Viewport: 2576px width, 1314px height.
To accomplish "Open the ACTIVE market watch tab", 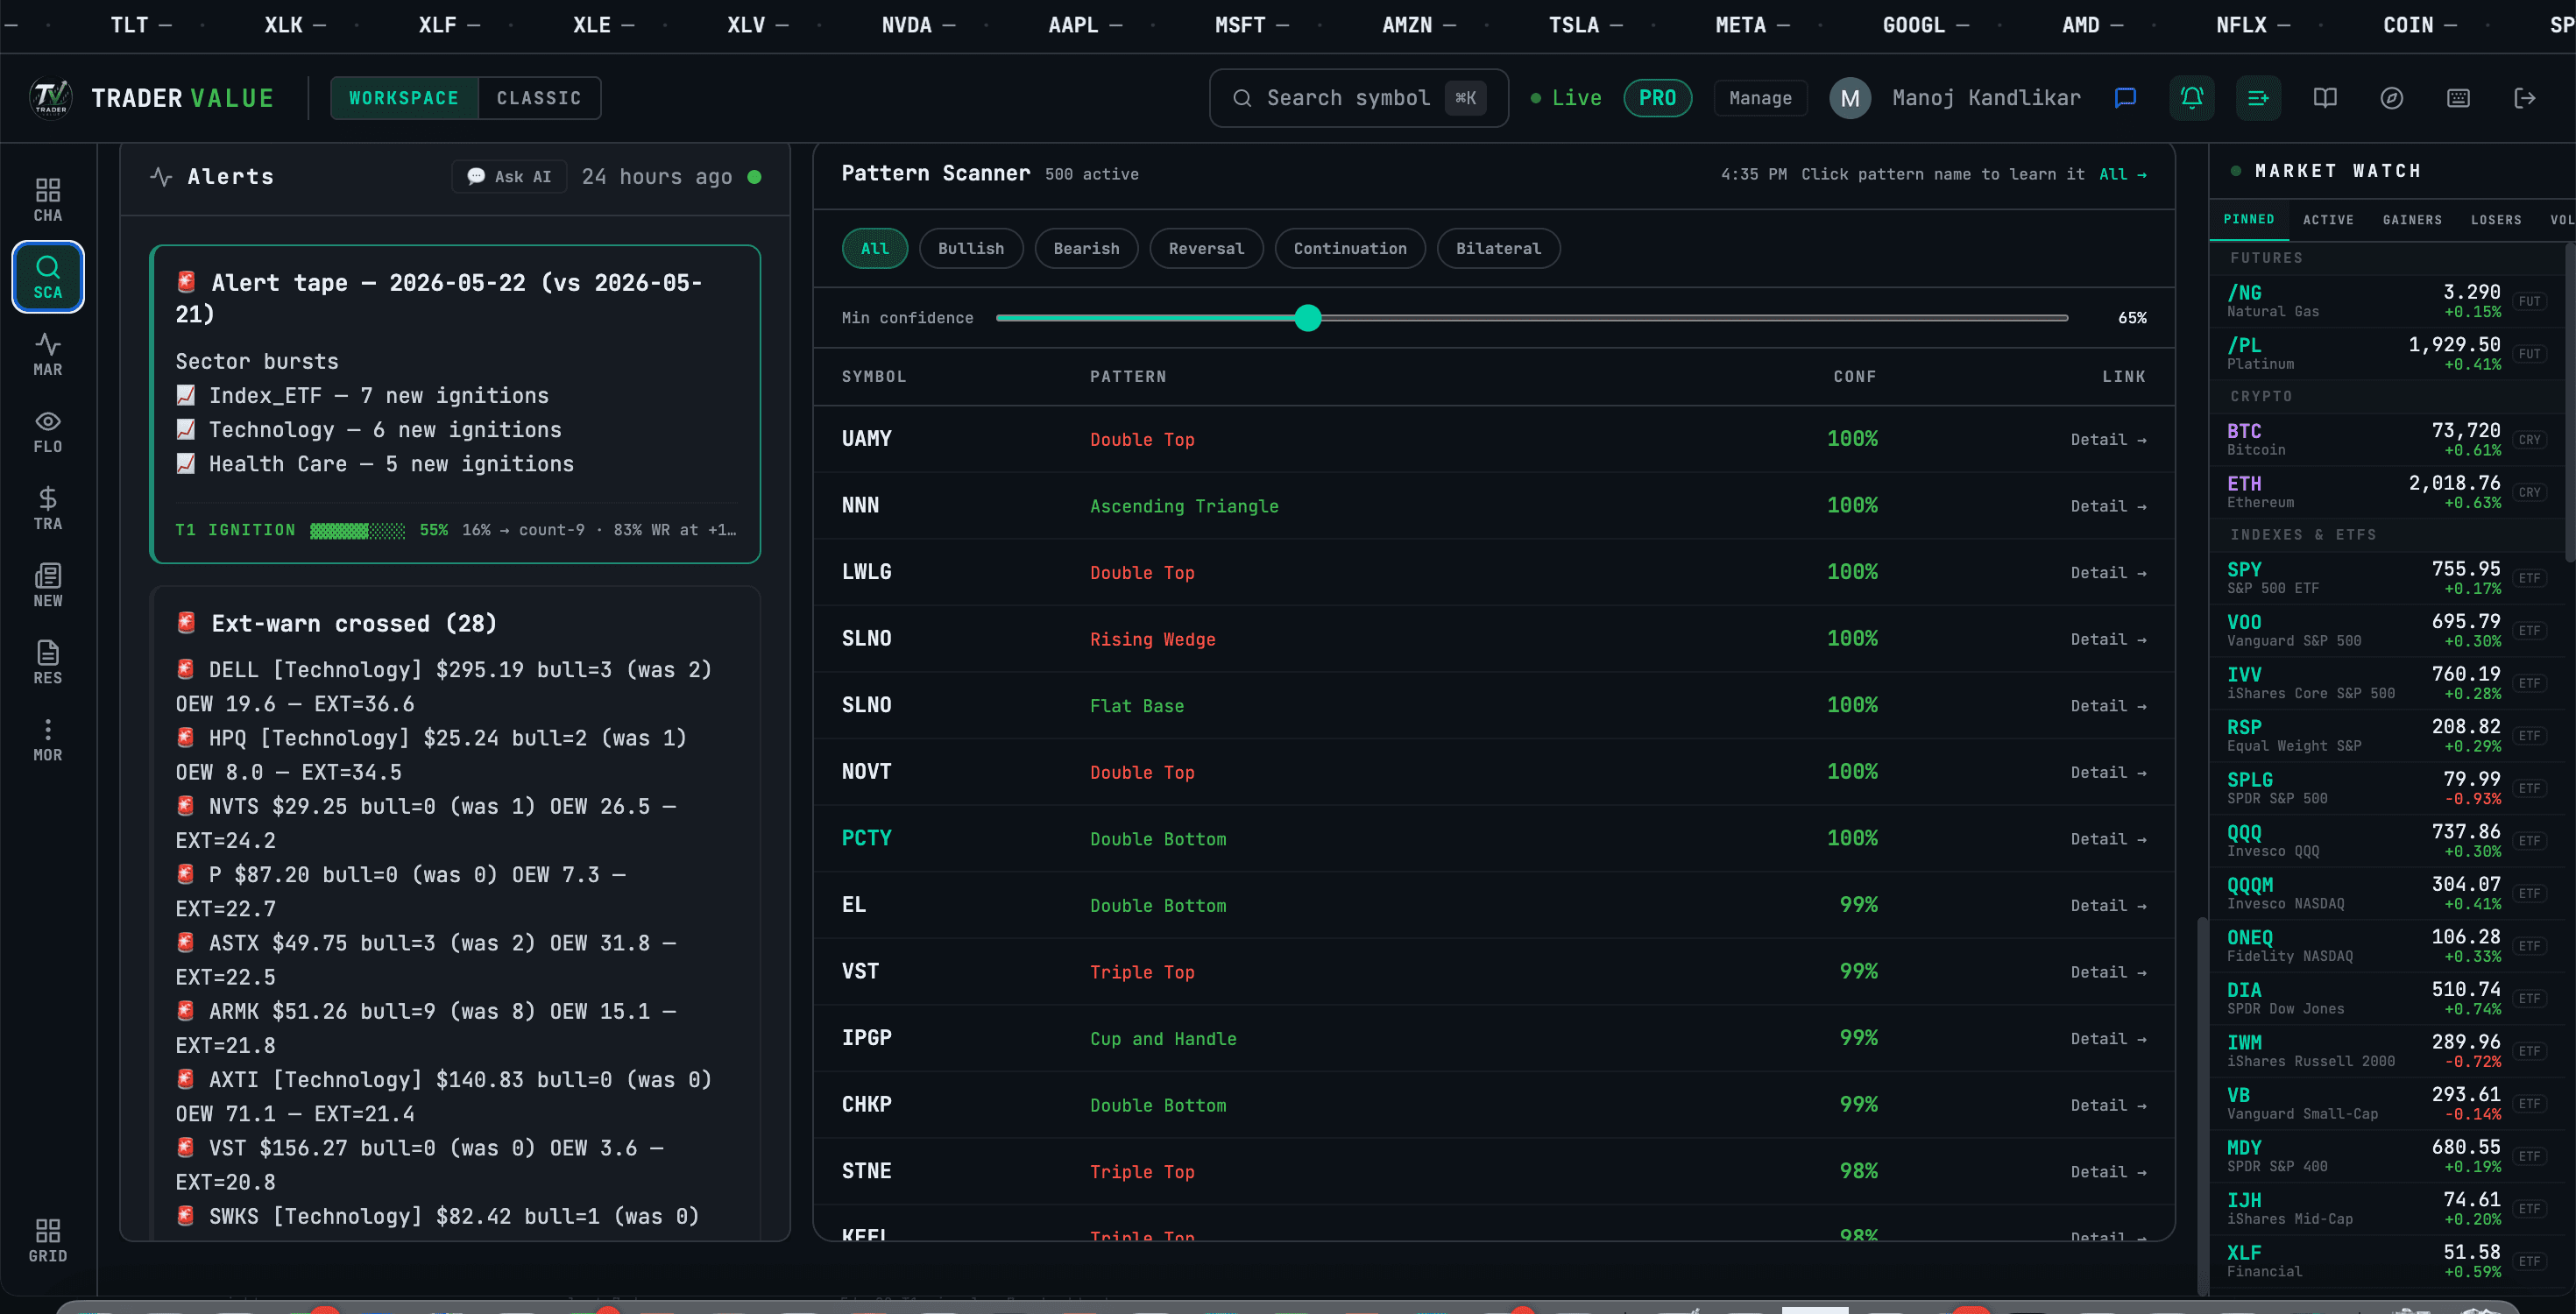I will tap(2328, 219).
